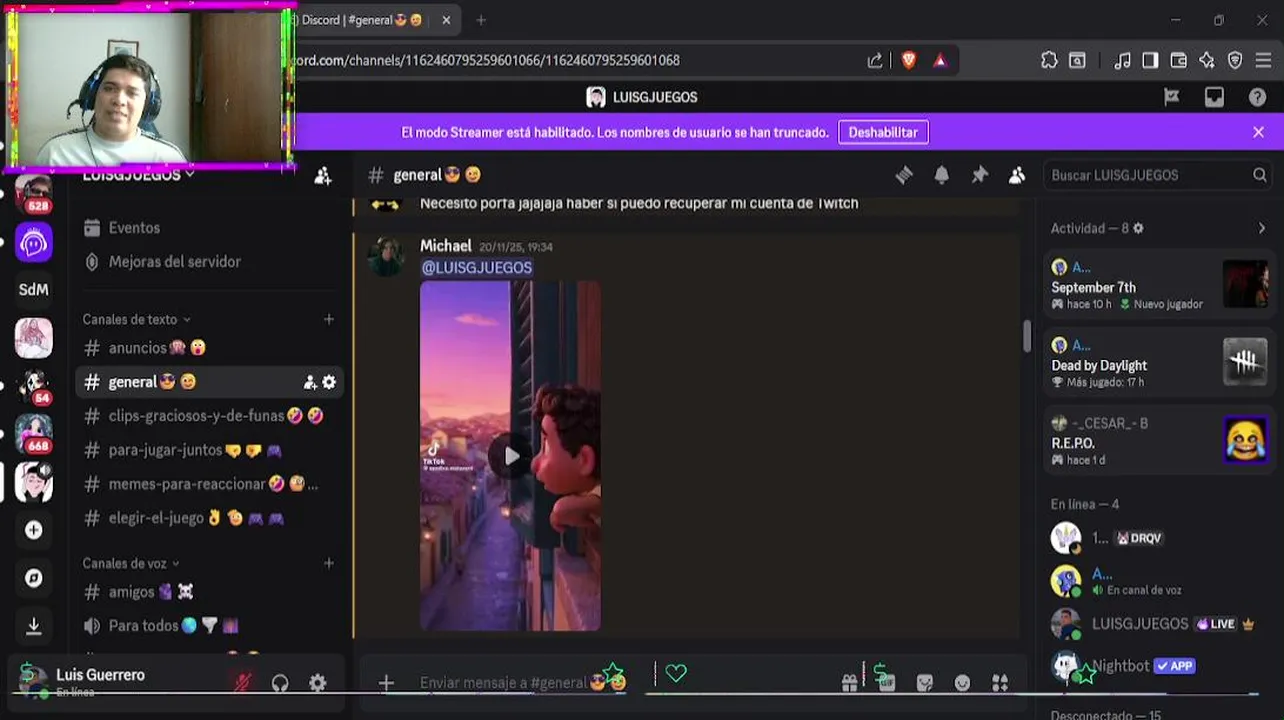
Task: Show pinned messages pin icon
Action: pos(979,175)
